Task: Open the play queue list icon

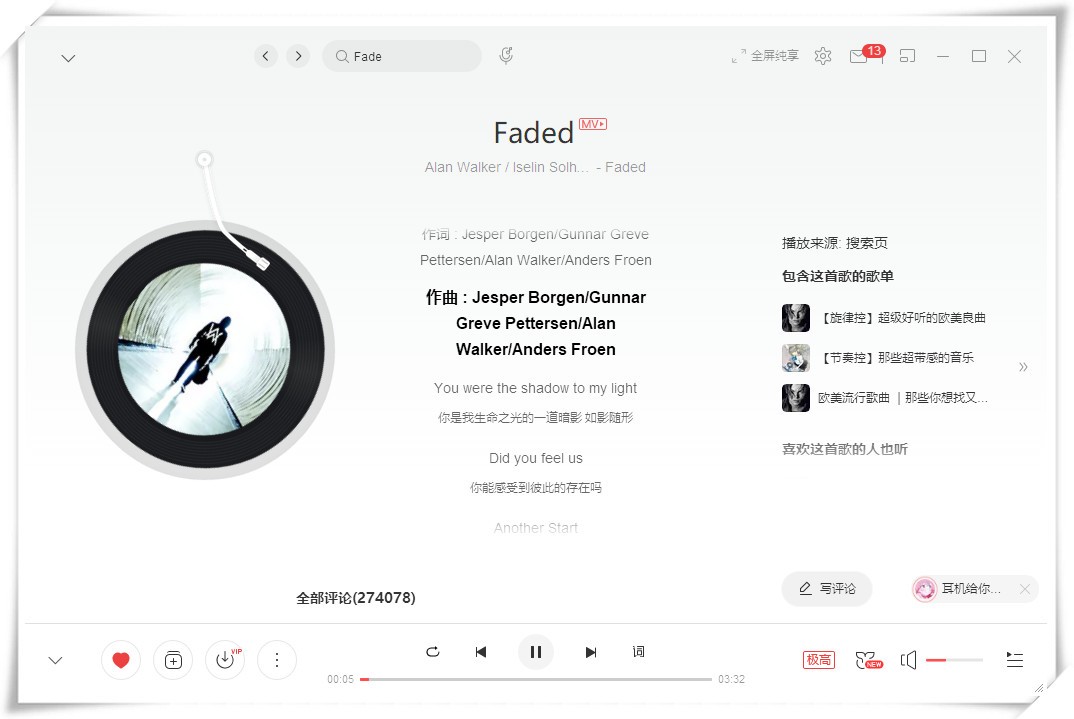Action: (1014, 660)
